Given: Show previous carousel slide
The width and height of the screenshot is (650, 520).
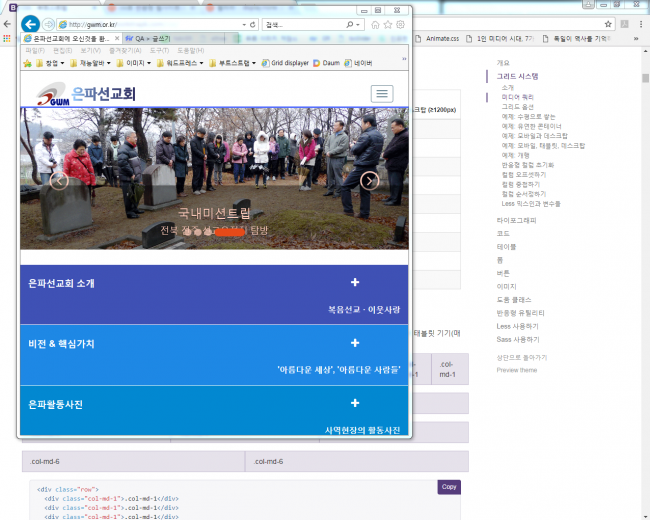Looking at the screenshot, I should click(59, 181).
